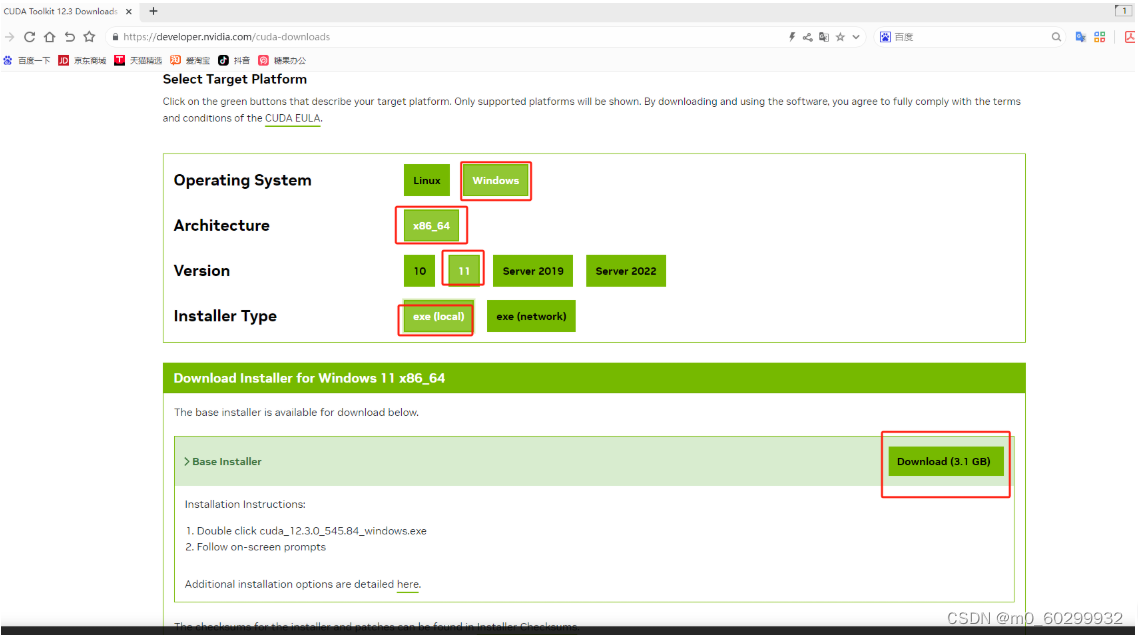Click the Select Target Platform heading
This screenshot has width=1138, height=636.
(x=234, y=79)
